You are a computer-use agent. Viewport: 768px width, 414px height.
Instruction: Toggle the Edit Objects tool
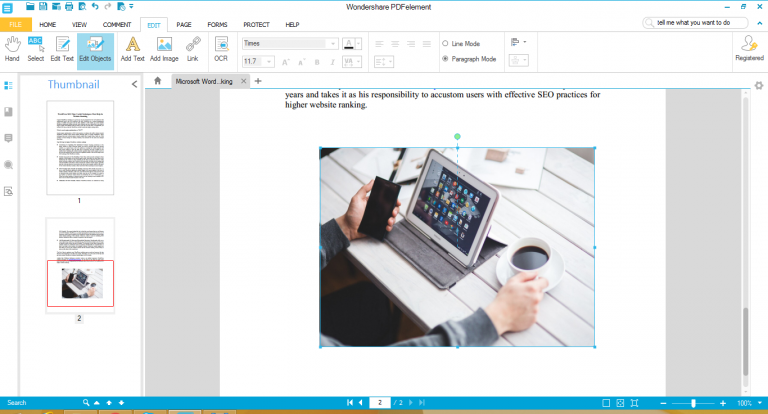pos(96,48)
